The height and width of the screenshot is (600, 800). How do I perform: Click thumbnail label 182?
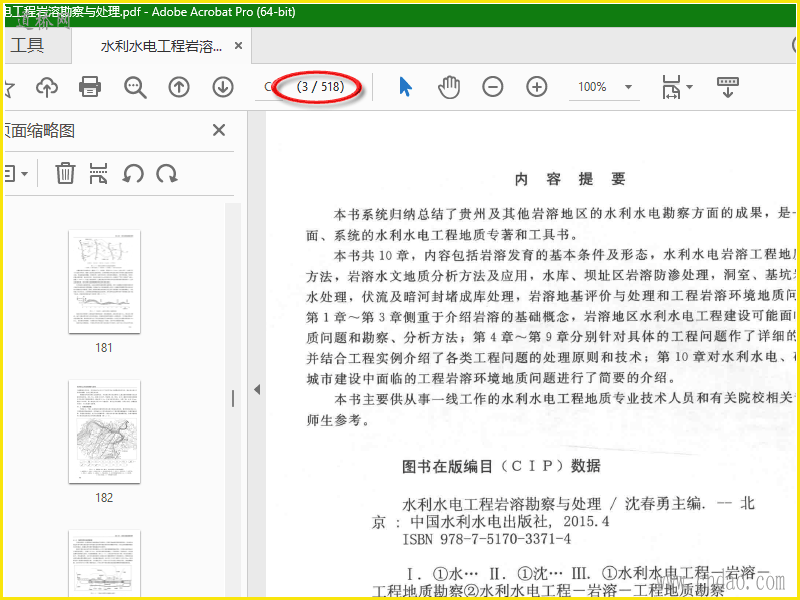(x=104, y=498)
